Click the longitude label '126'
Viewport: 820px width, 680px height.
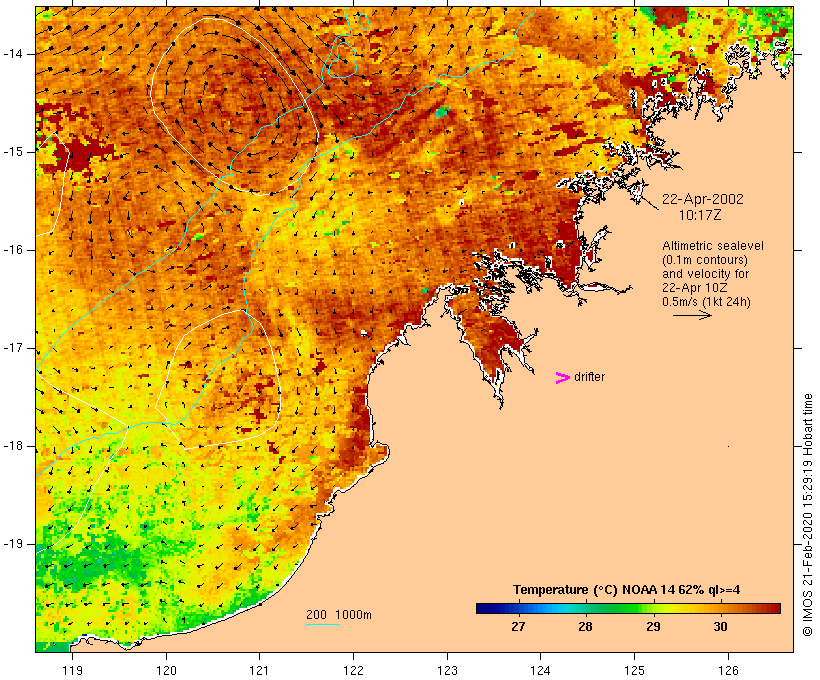tap(728, 670)
